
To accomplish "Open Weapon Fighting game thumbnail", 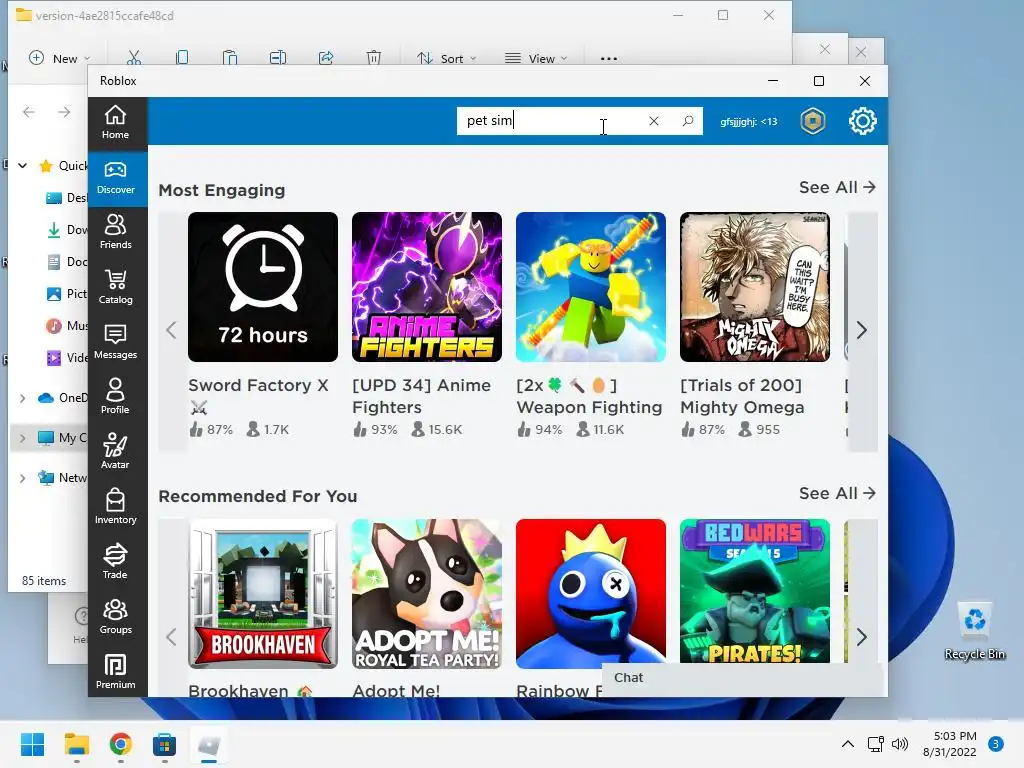I will (591, 287).
